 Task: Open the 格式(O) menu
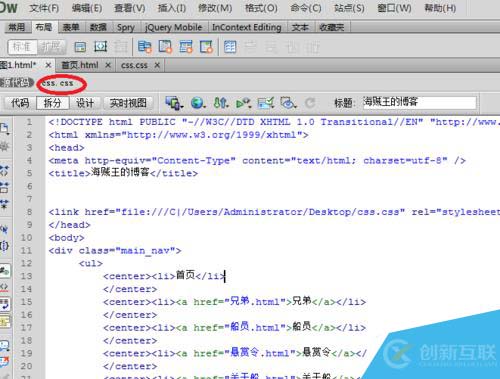point(261,8)
